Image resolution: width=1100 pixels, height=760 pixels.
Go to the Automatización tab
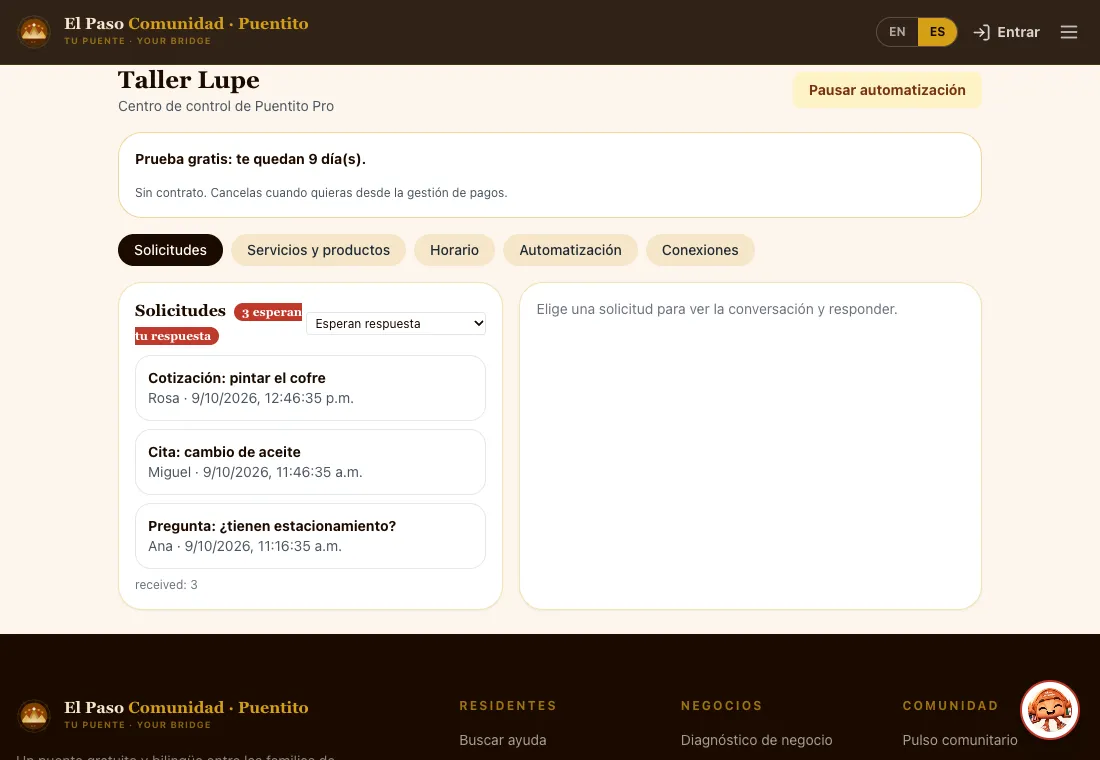point(570,250)
